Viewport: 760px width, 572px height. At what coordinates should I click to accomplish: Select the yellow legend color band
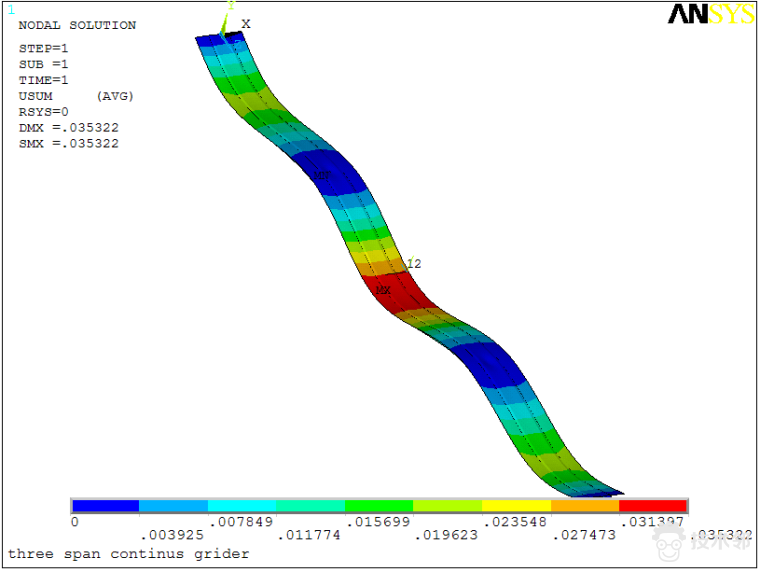pos(515,506)
